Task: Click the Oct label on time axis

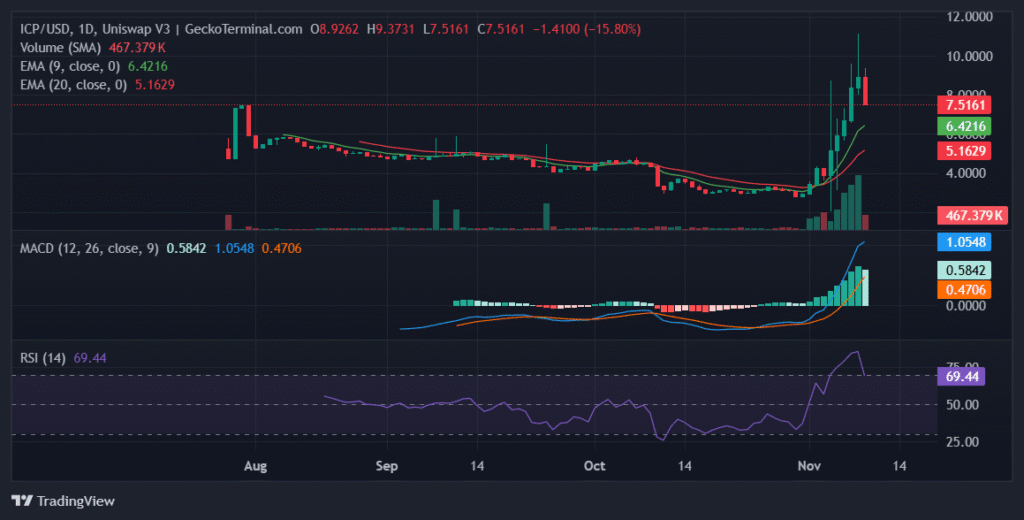Action: (594, 466)
